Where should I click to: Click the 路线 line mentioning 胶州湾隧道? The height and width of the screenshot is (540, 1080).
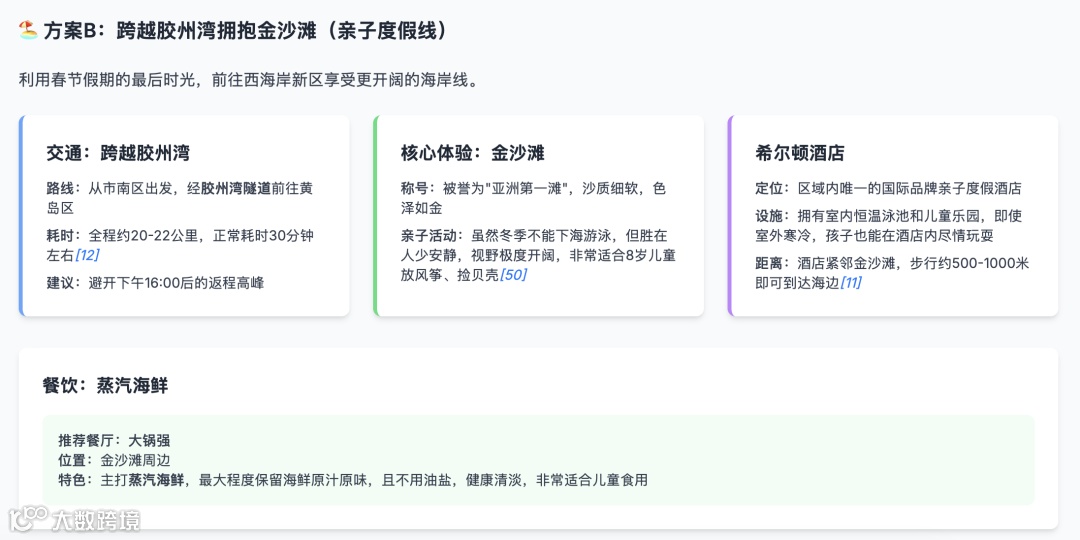coord(180,198)
